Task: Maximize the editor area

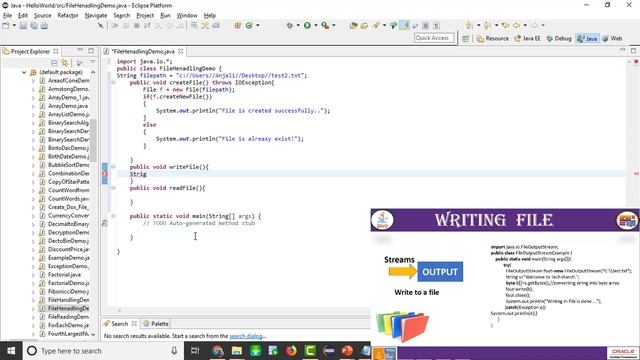Action: [633, 51]
